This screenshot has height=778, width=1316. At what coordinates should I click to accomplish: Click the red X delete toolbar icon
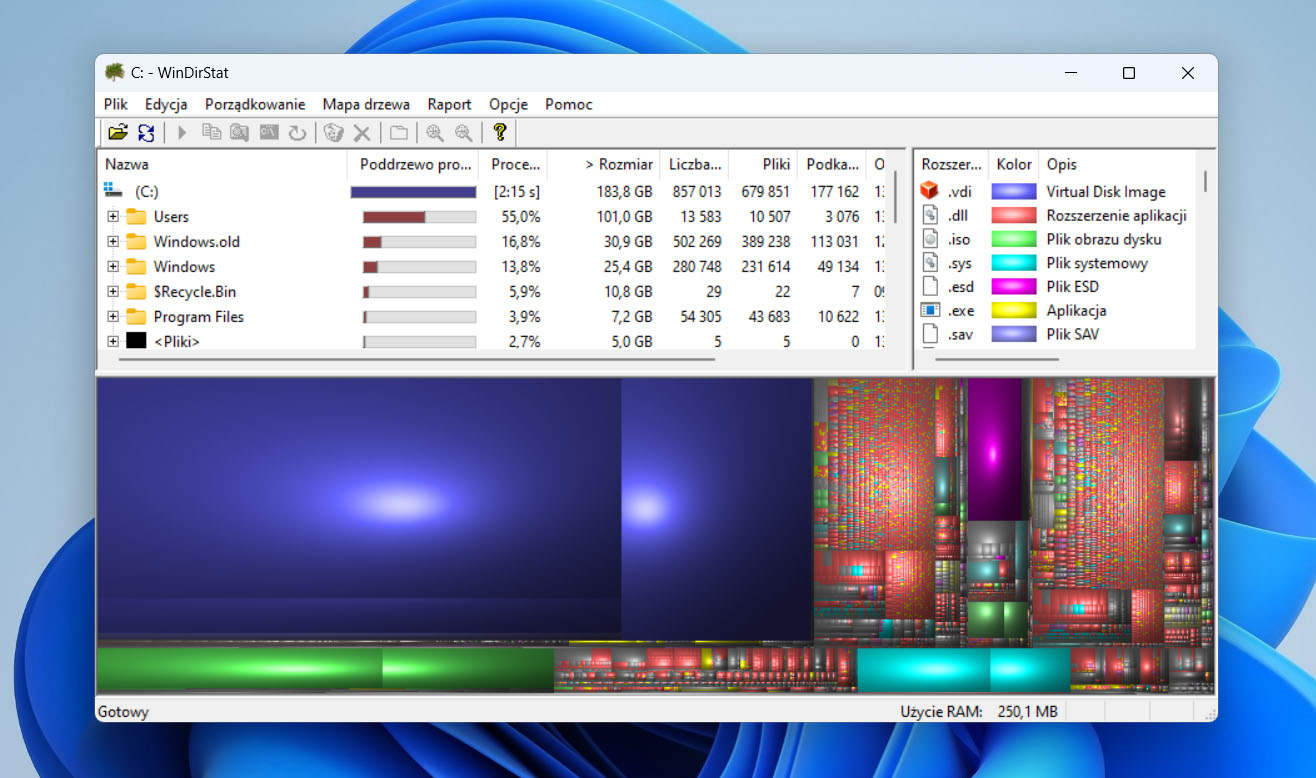pyautogui.click(x=362, y=132)
